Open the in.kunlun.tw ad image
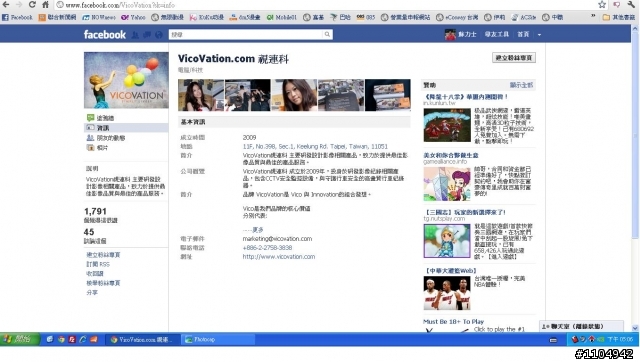Viewport: 640px width, 362px height. 447,125
